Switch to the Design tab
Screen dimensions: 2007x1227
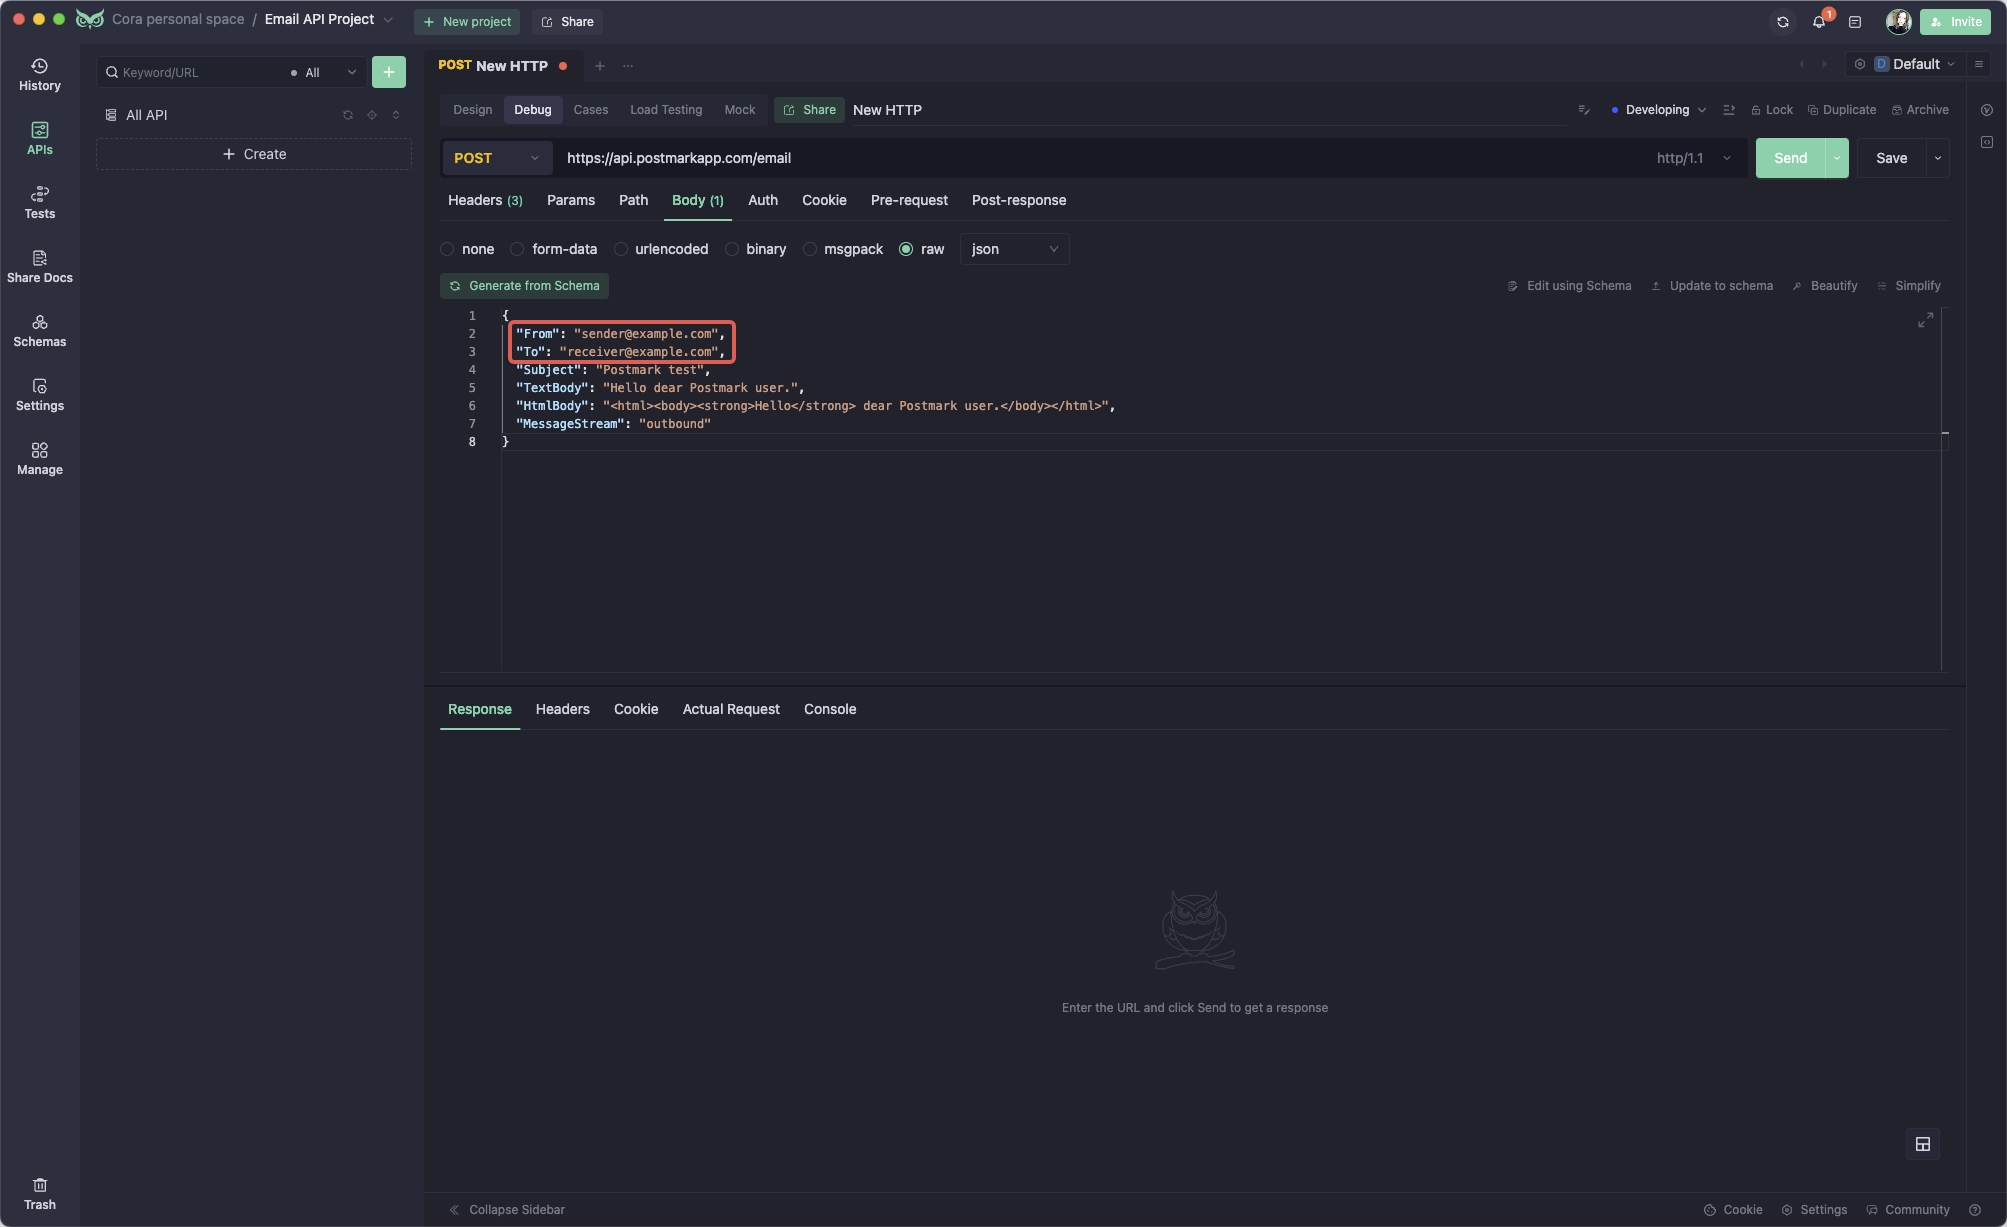[x=472, y=110]
